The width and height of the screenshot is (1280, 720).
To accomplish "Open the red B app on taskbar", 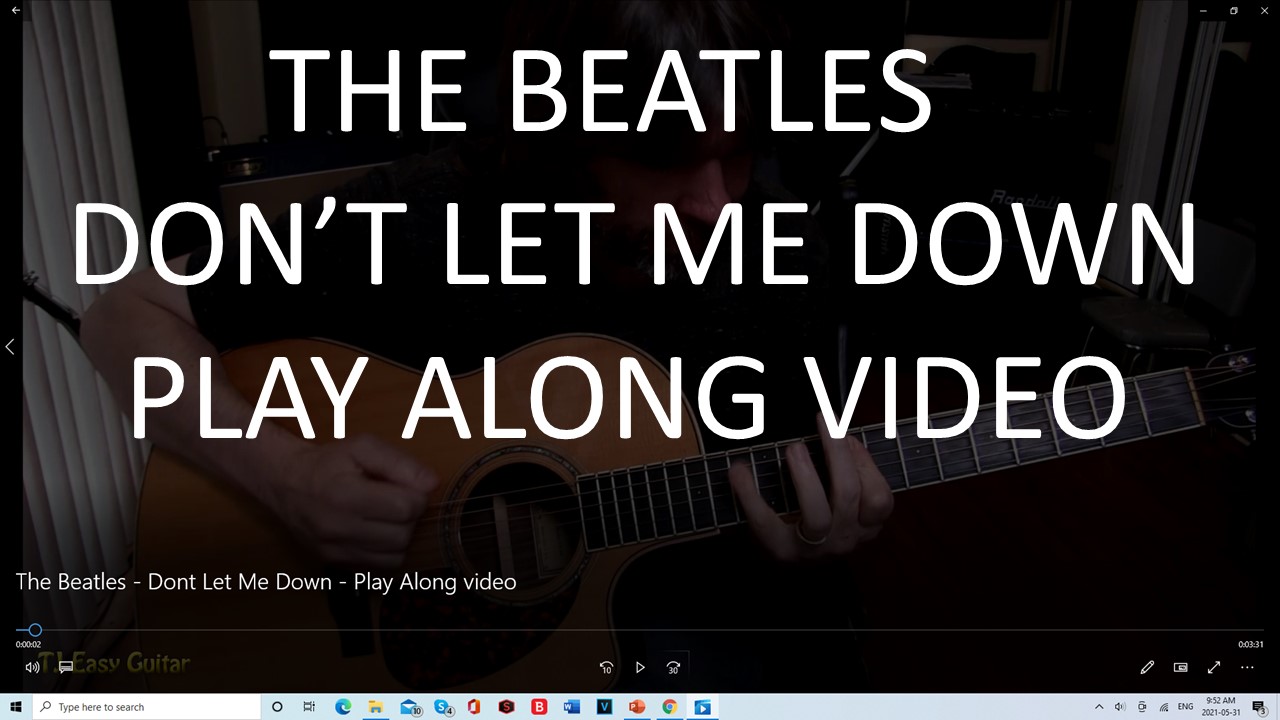I will 539,707.
